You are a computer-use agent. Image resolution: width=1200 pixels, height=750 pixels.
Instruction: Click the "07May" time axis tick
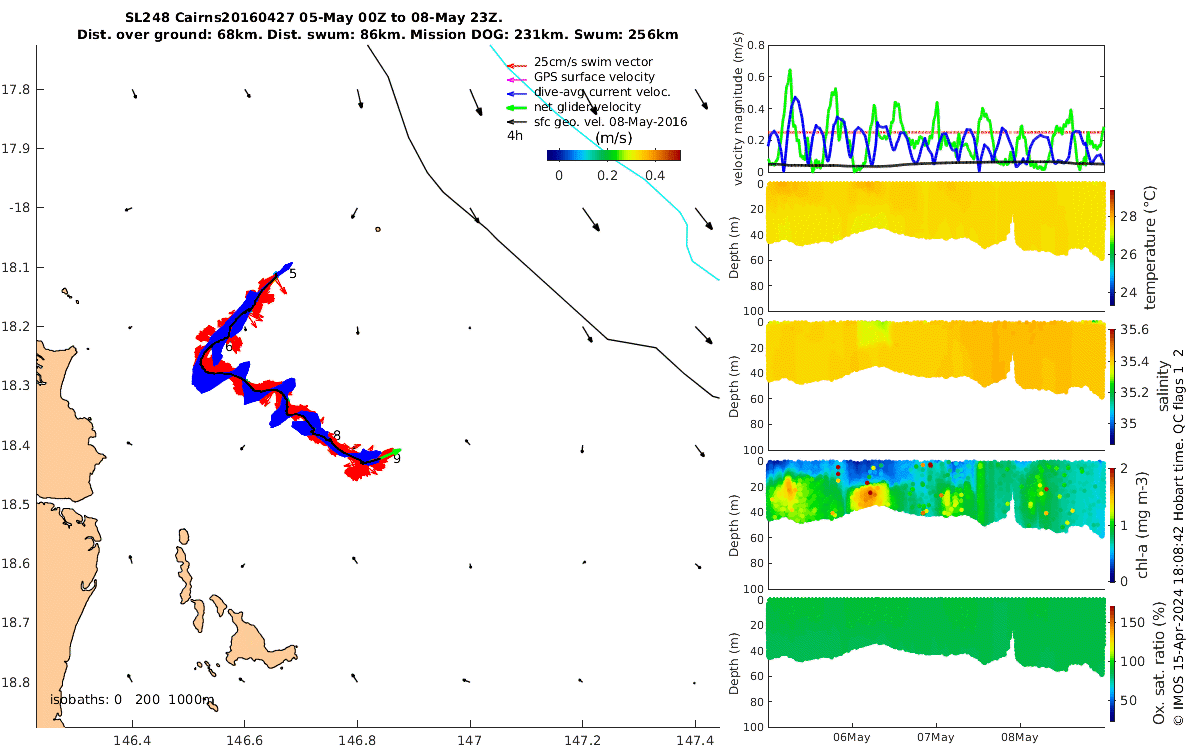(937, 738)
